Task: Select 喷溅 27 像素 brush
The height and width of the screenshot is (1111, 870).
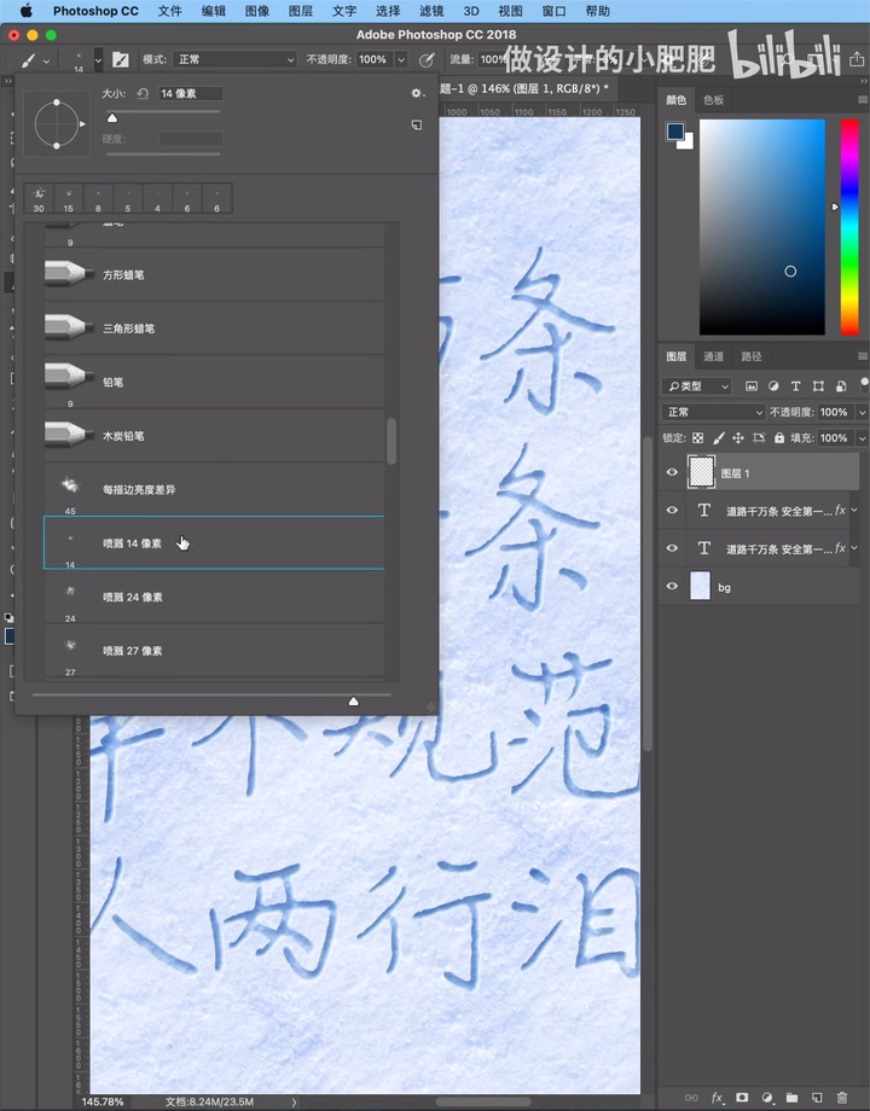Action: (x=214, y=651)
